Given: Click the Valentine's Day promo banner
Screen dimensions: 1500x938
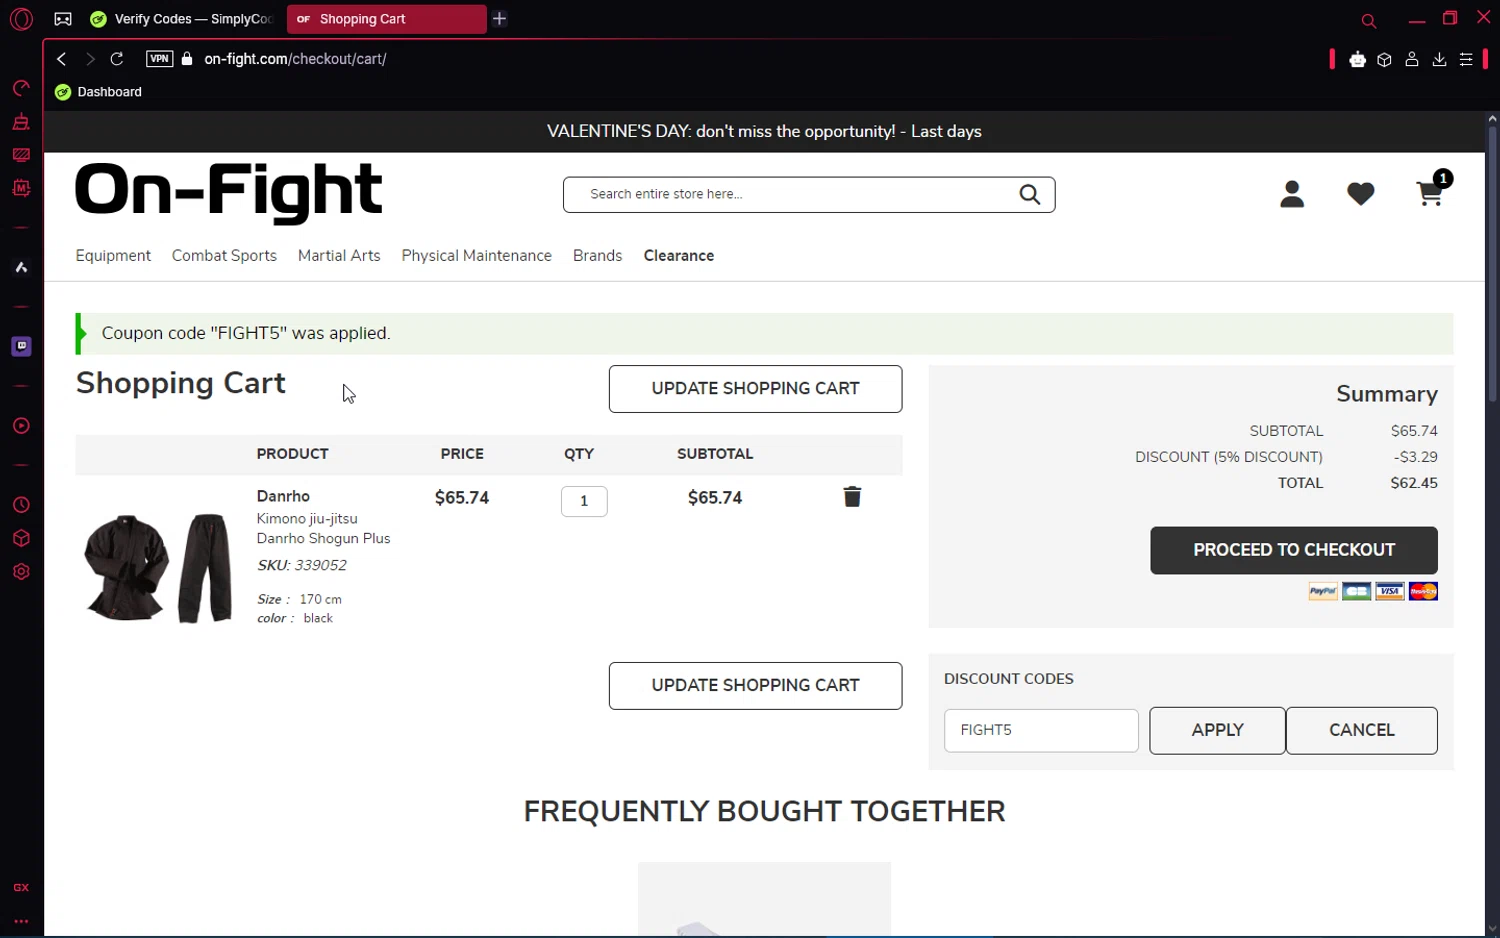Looking at the screenshot, I should [x=764, y=132].
